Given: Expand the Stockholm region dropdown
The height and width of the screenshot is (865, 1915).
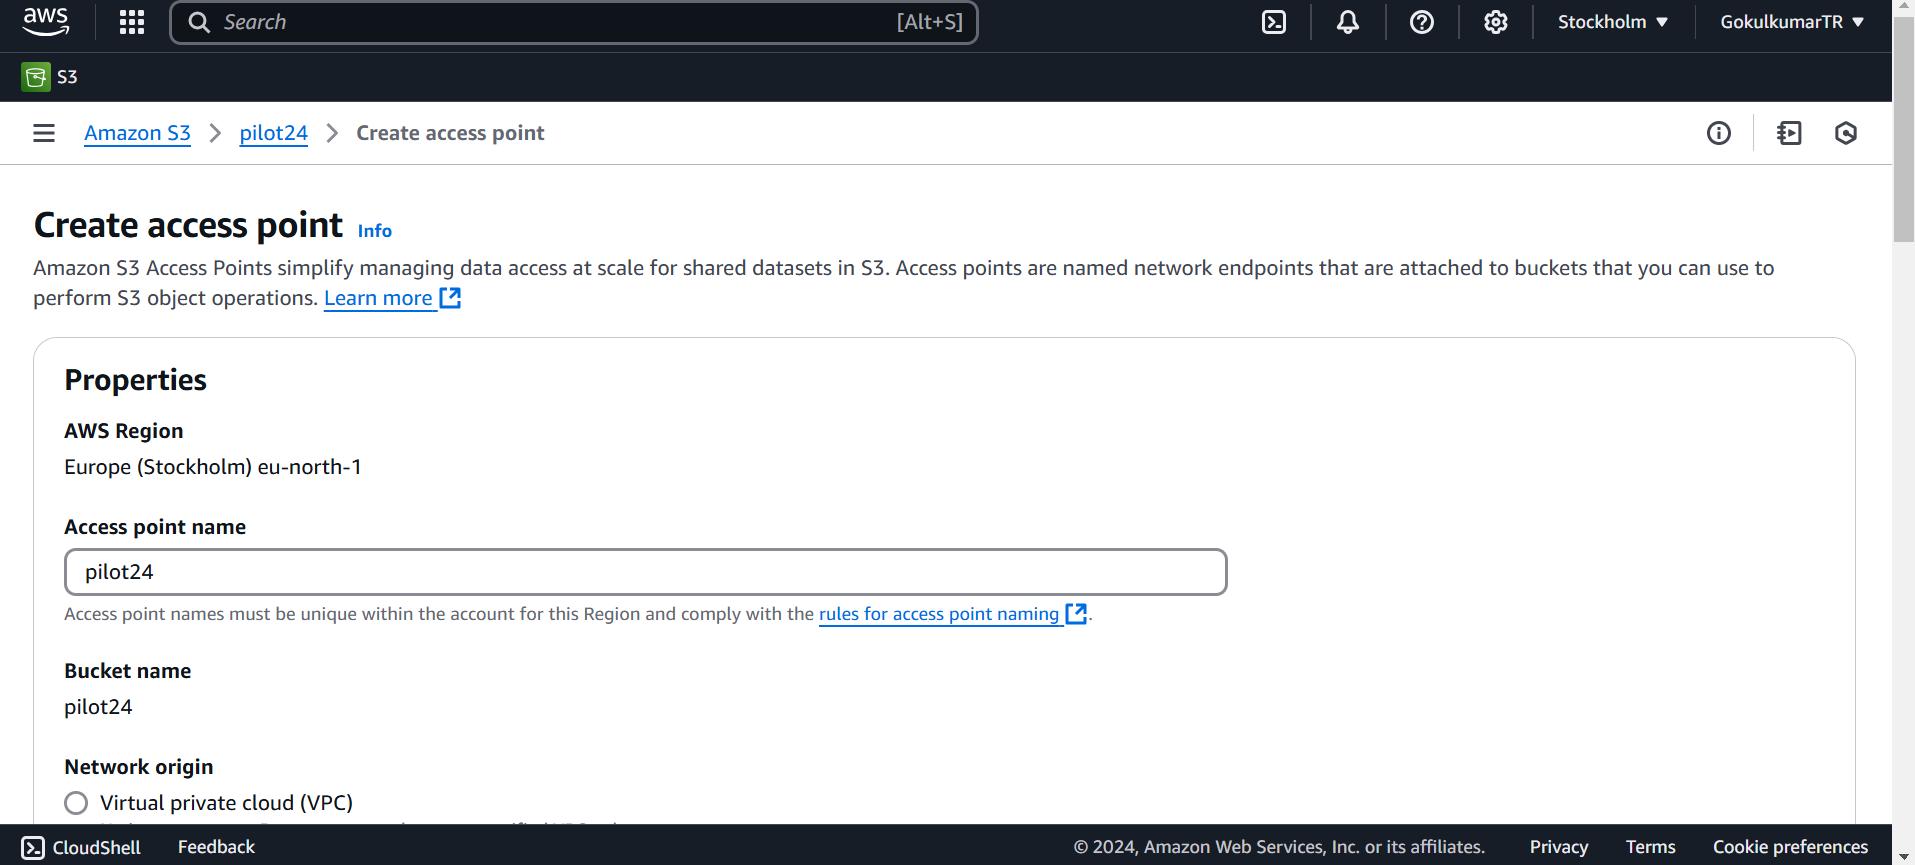Looking at the screenshot, I should 1612,22.
